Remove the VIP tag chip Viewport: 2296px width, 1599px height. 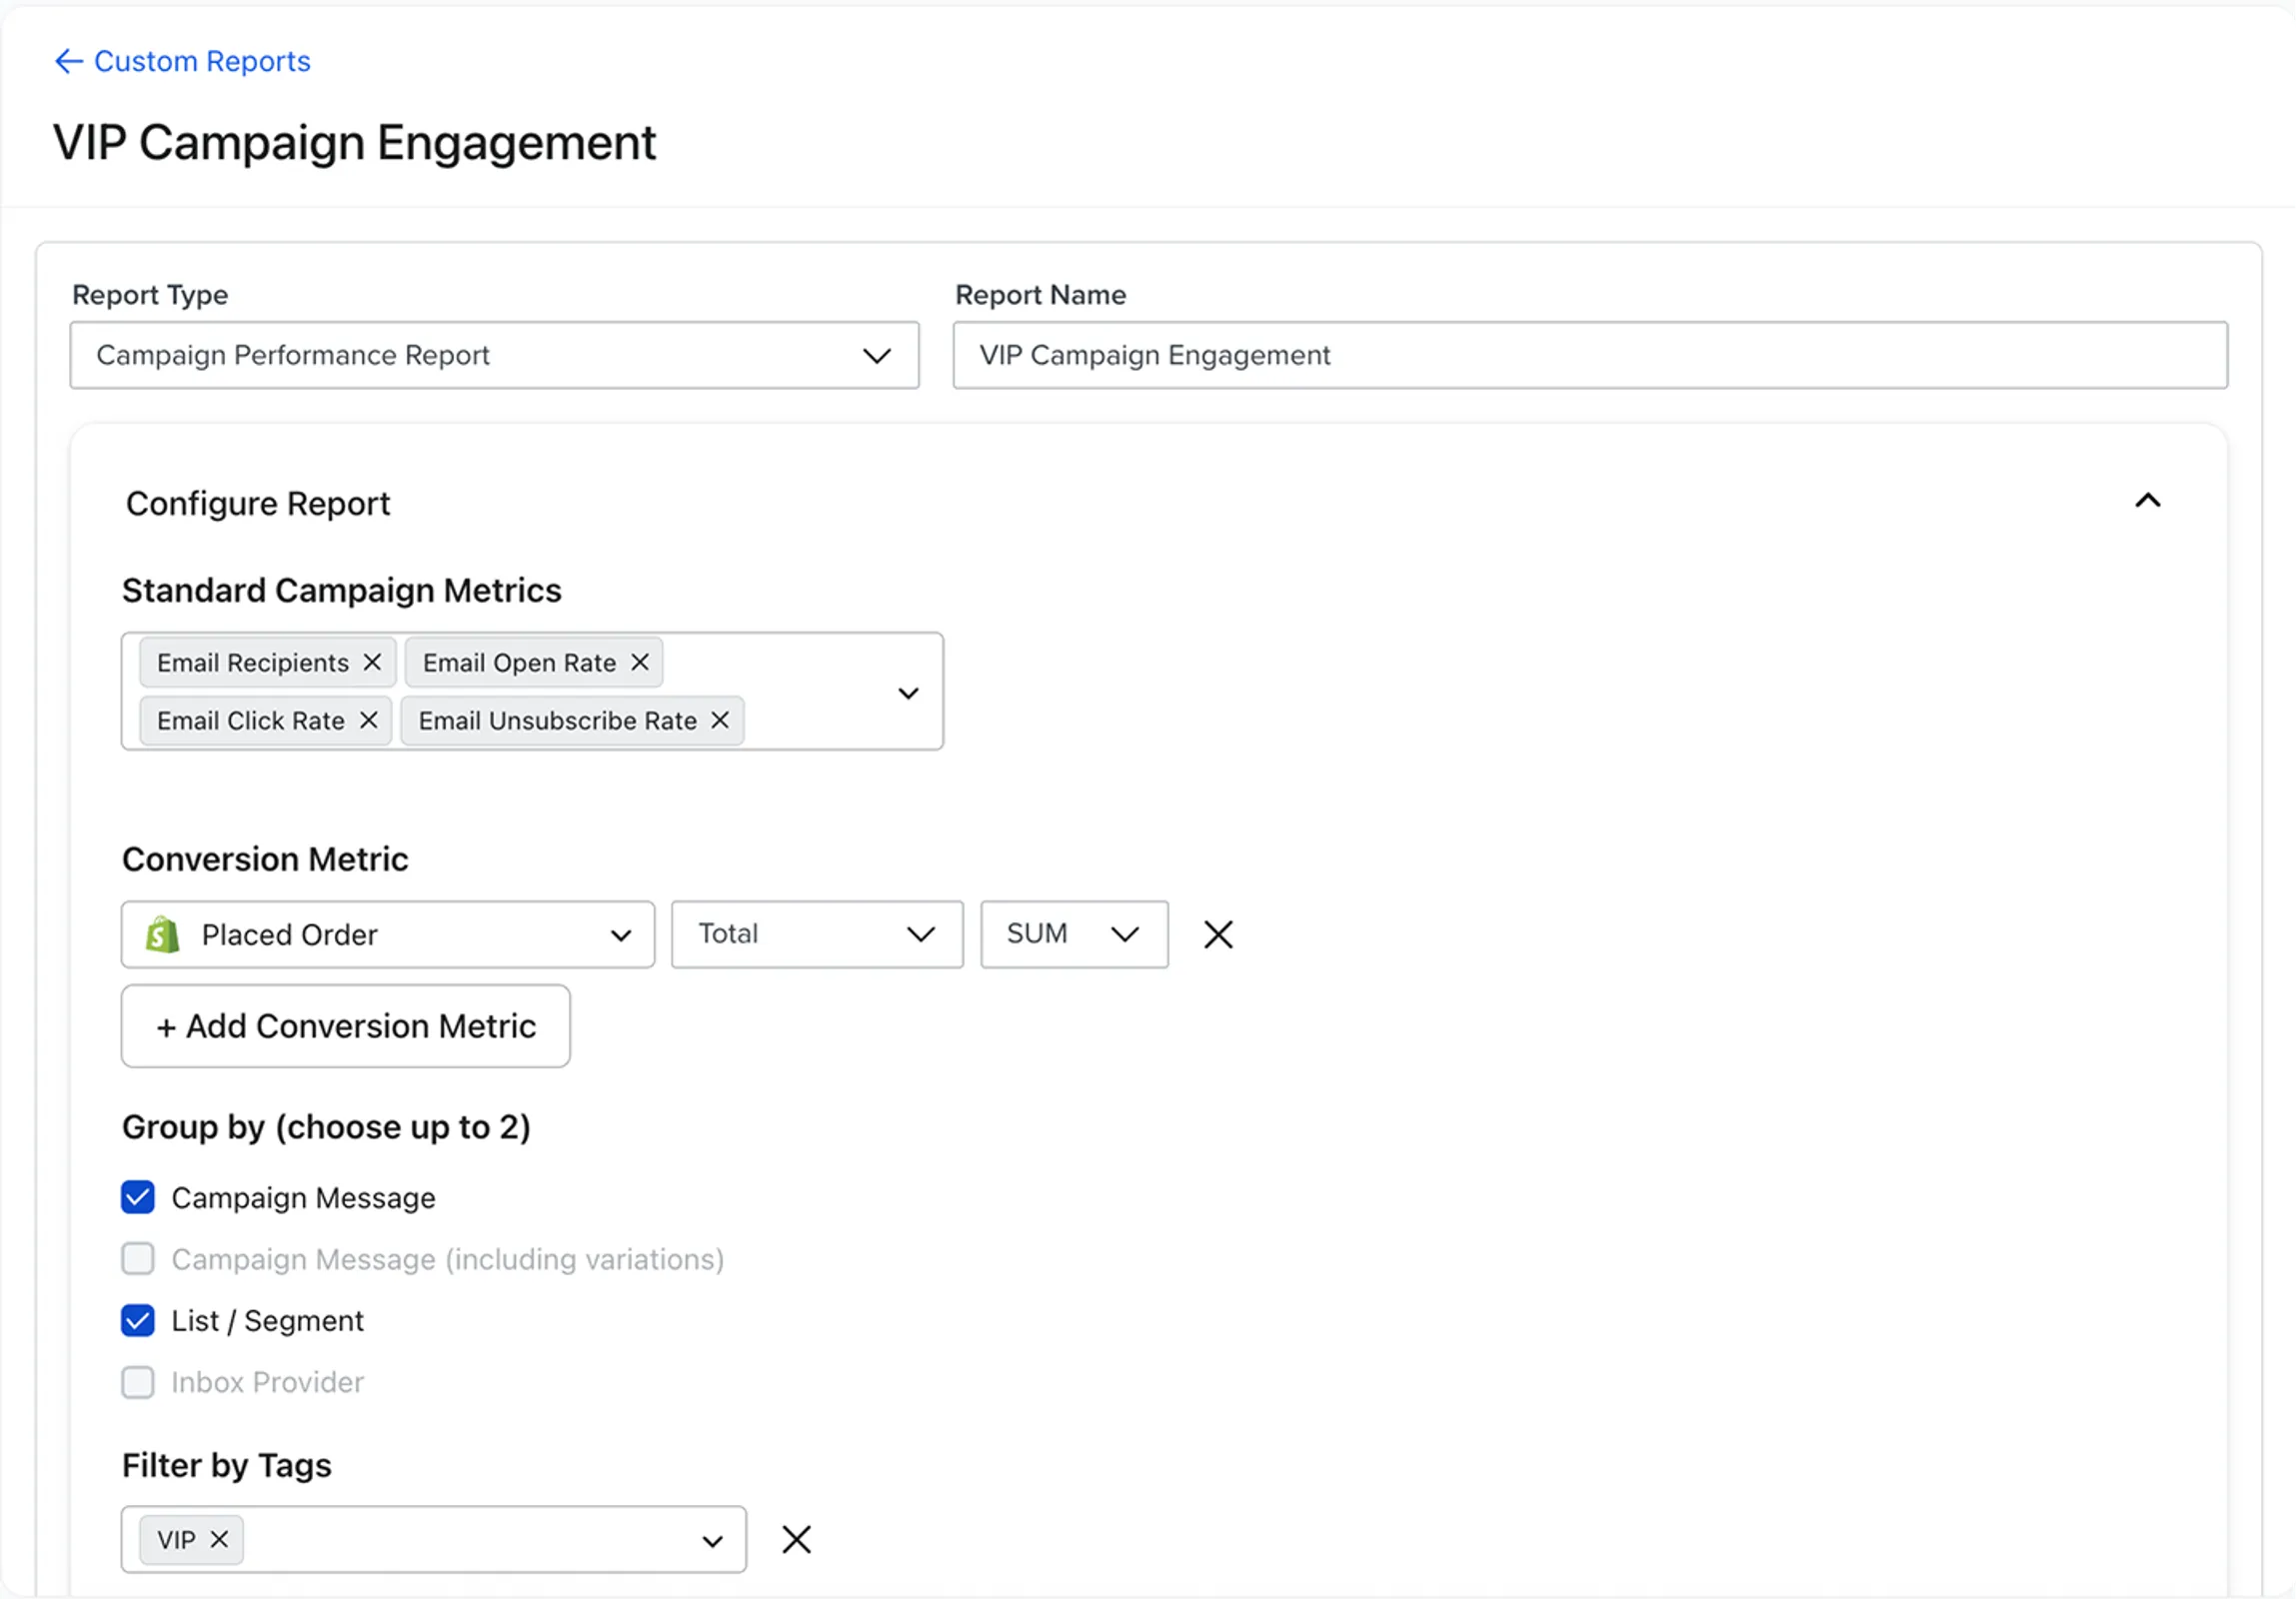(x=219, y=1540)
